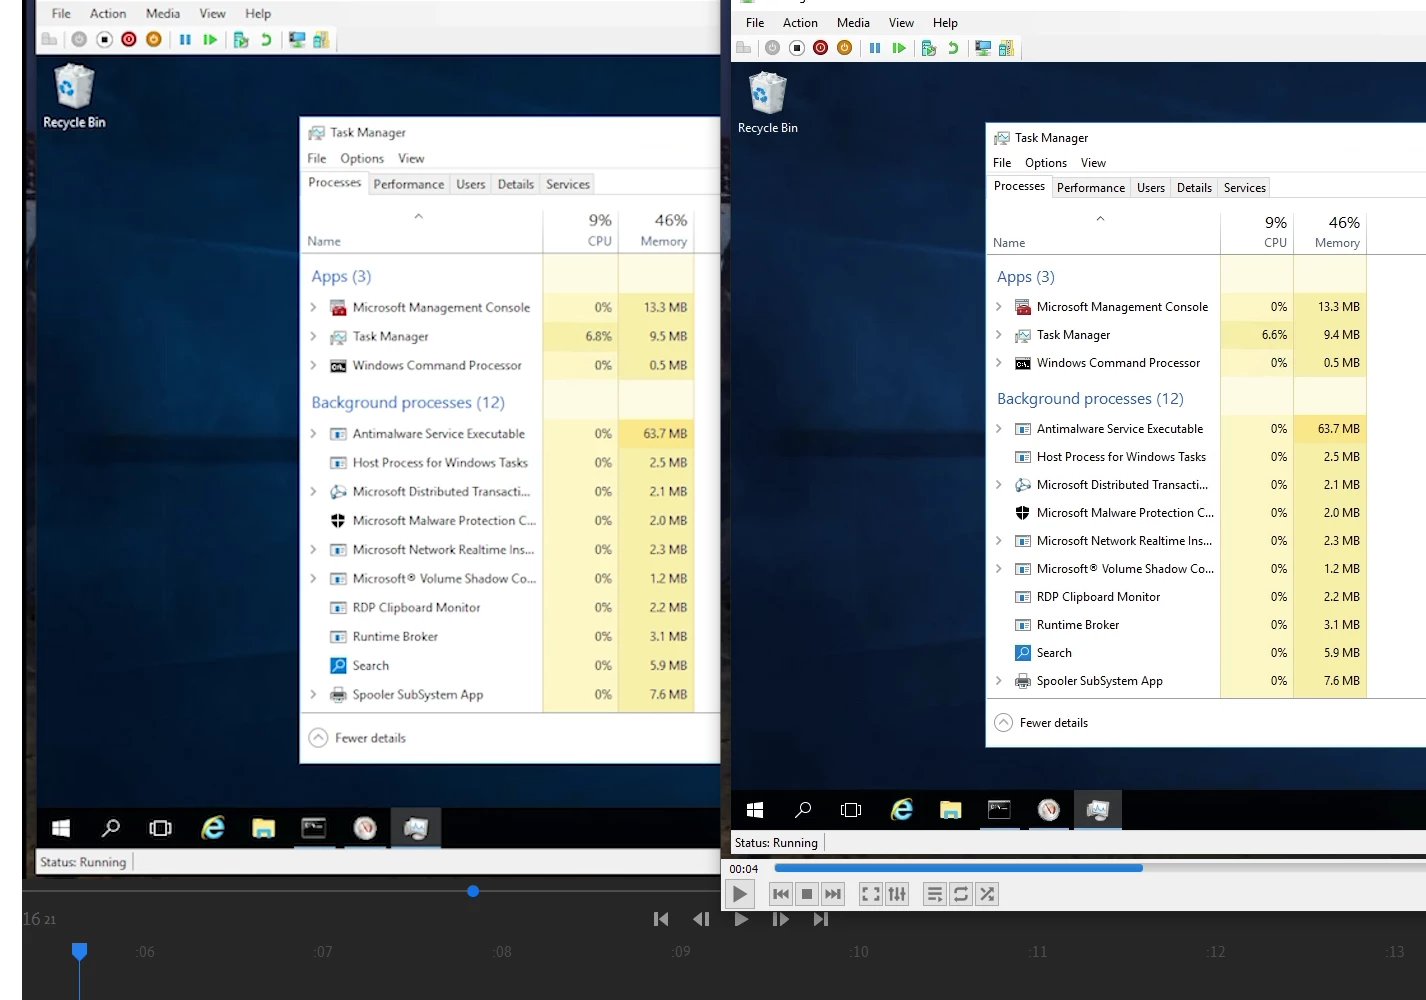Image resolution: width=1426 pixels, height=1000 pixels.
Task: Expand Spooler SubSystem App in left Task Manager
Action: [x=313, y=694]
